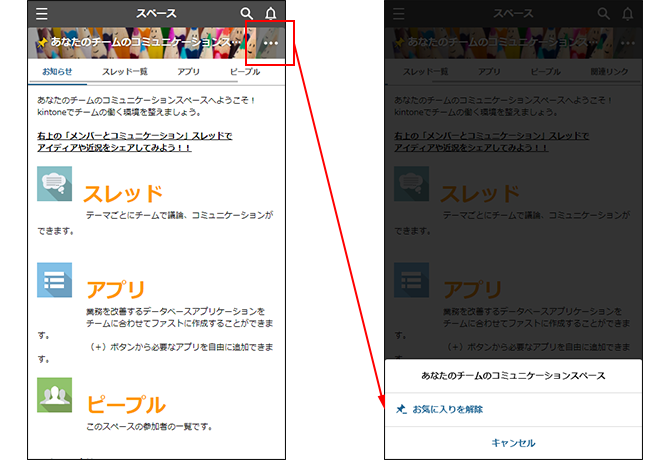Open three-dot options in left space header

pos(270,44)
